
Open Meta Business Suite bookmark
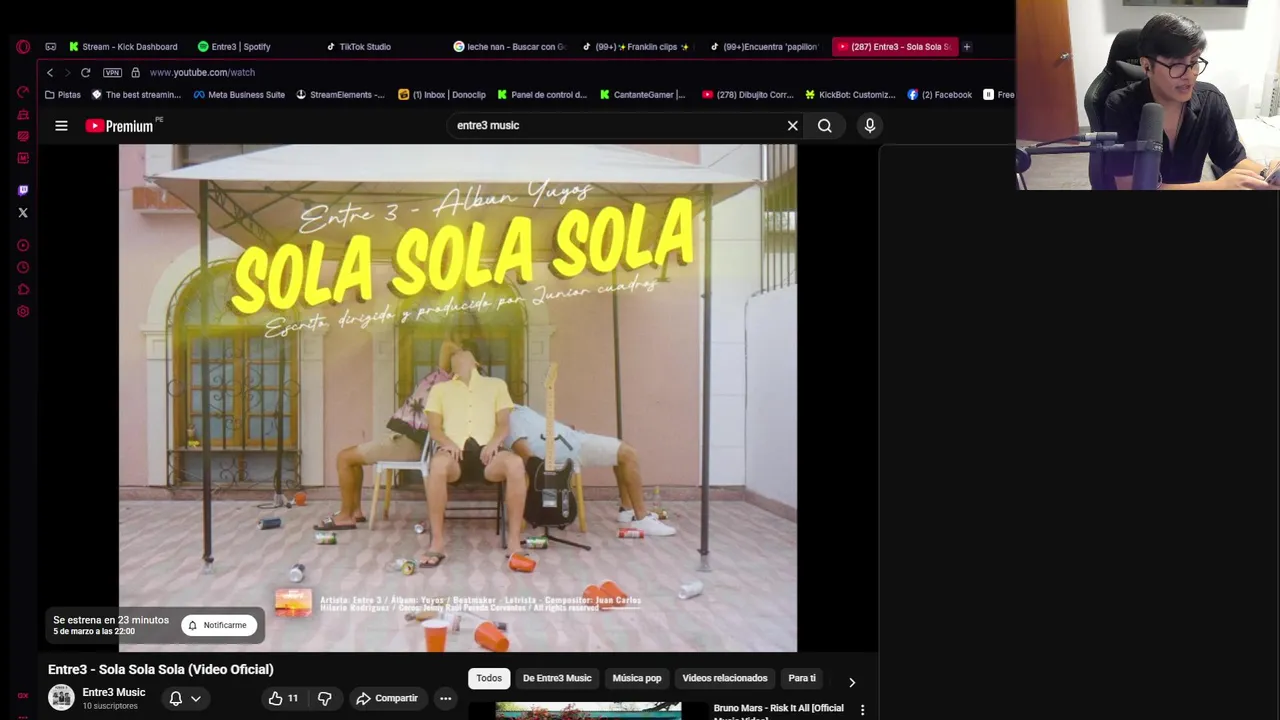[x=239, y=95]
